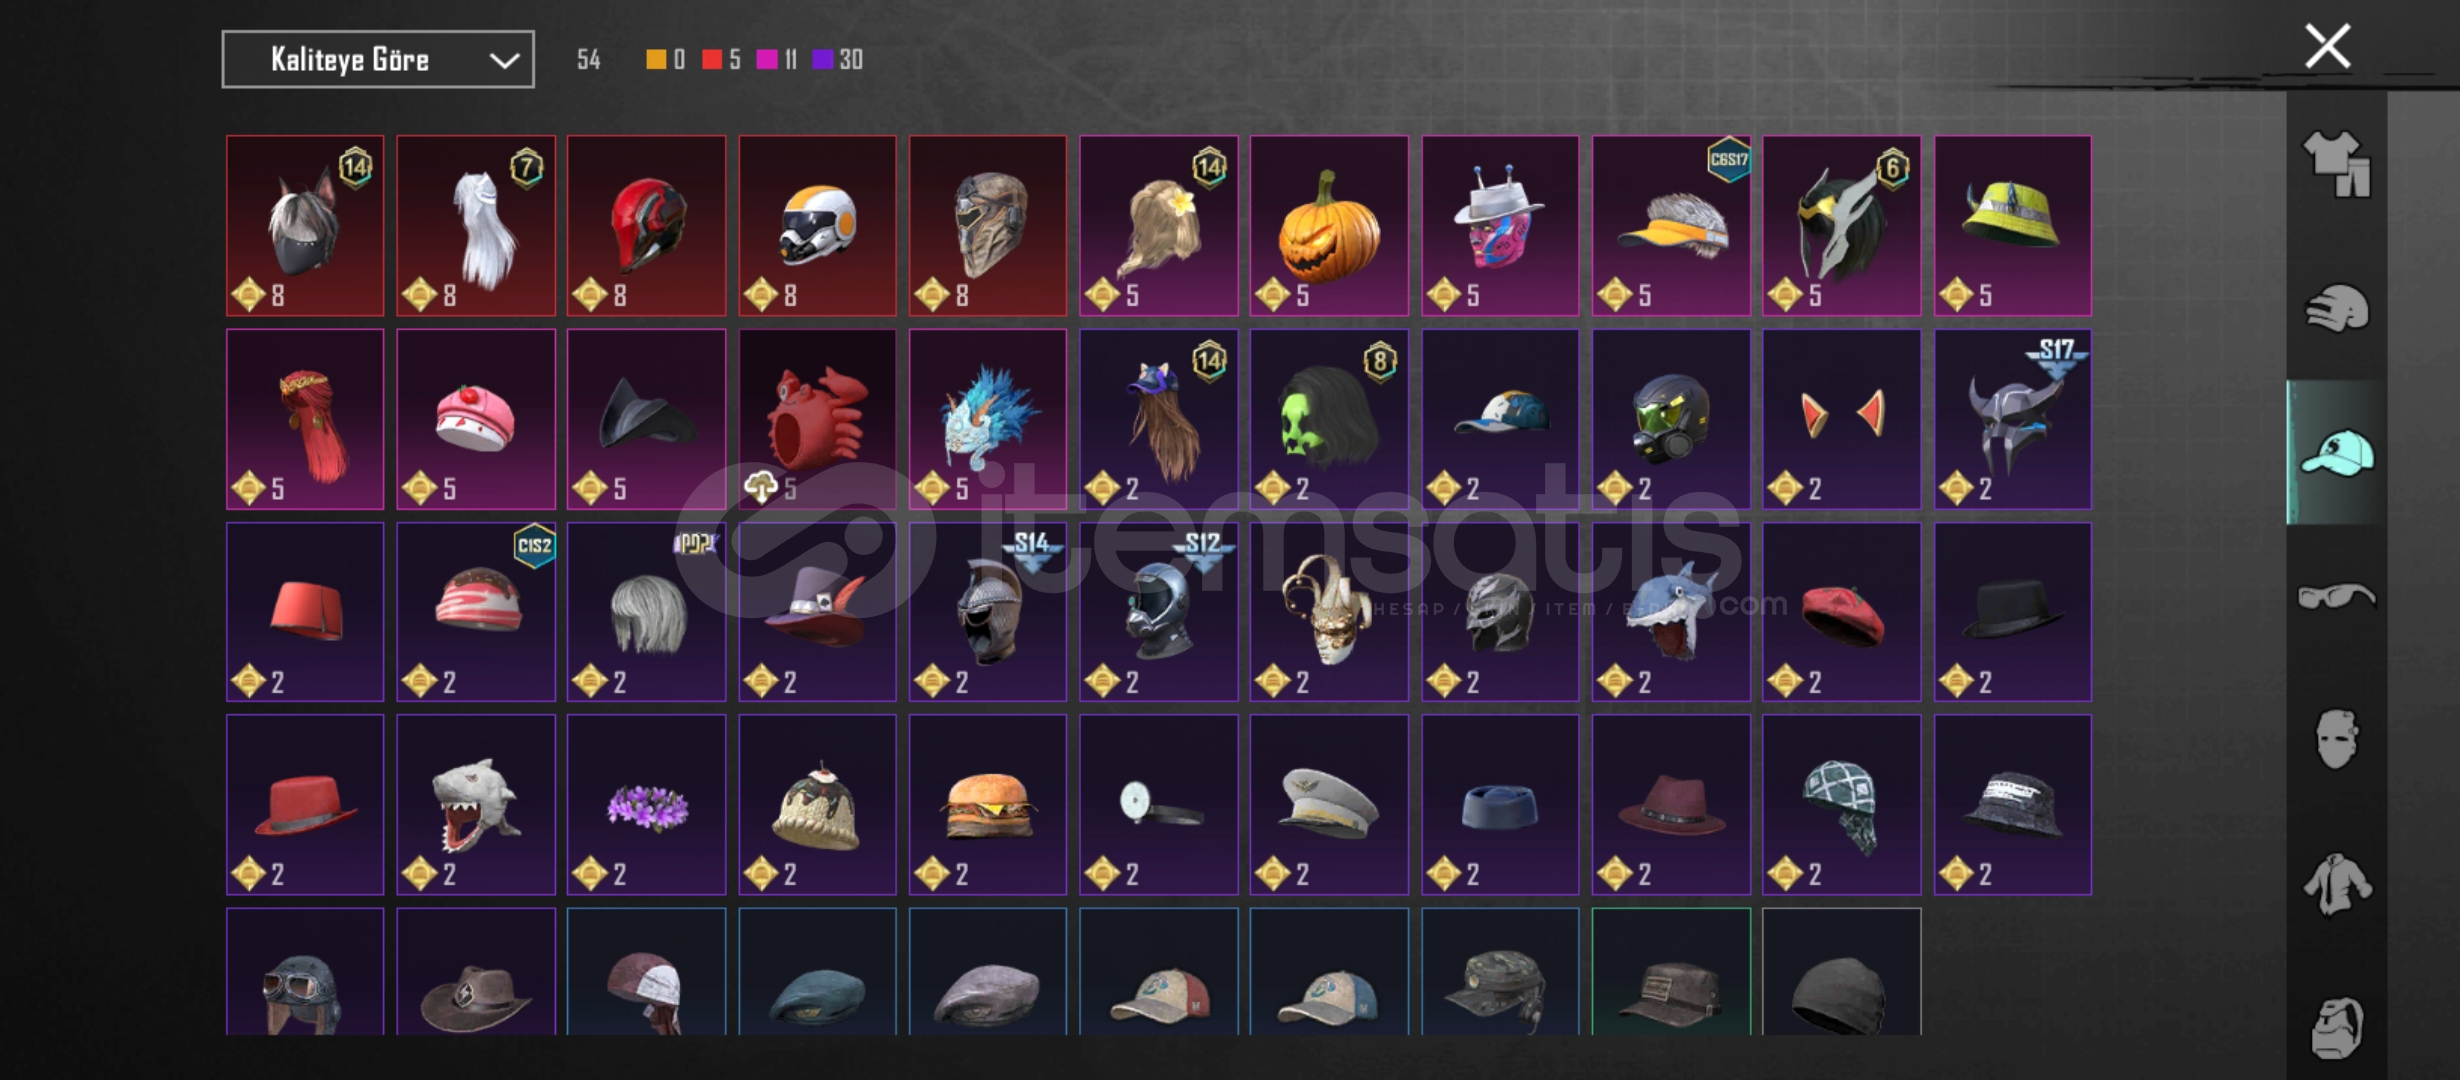This screenshot has width=2460, height=1080.
Task: Click the red quality count swatch
Action: pyautogui.click(x=712, y=60)
